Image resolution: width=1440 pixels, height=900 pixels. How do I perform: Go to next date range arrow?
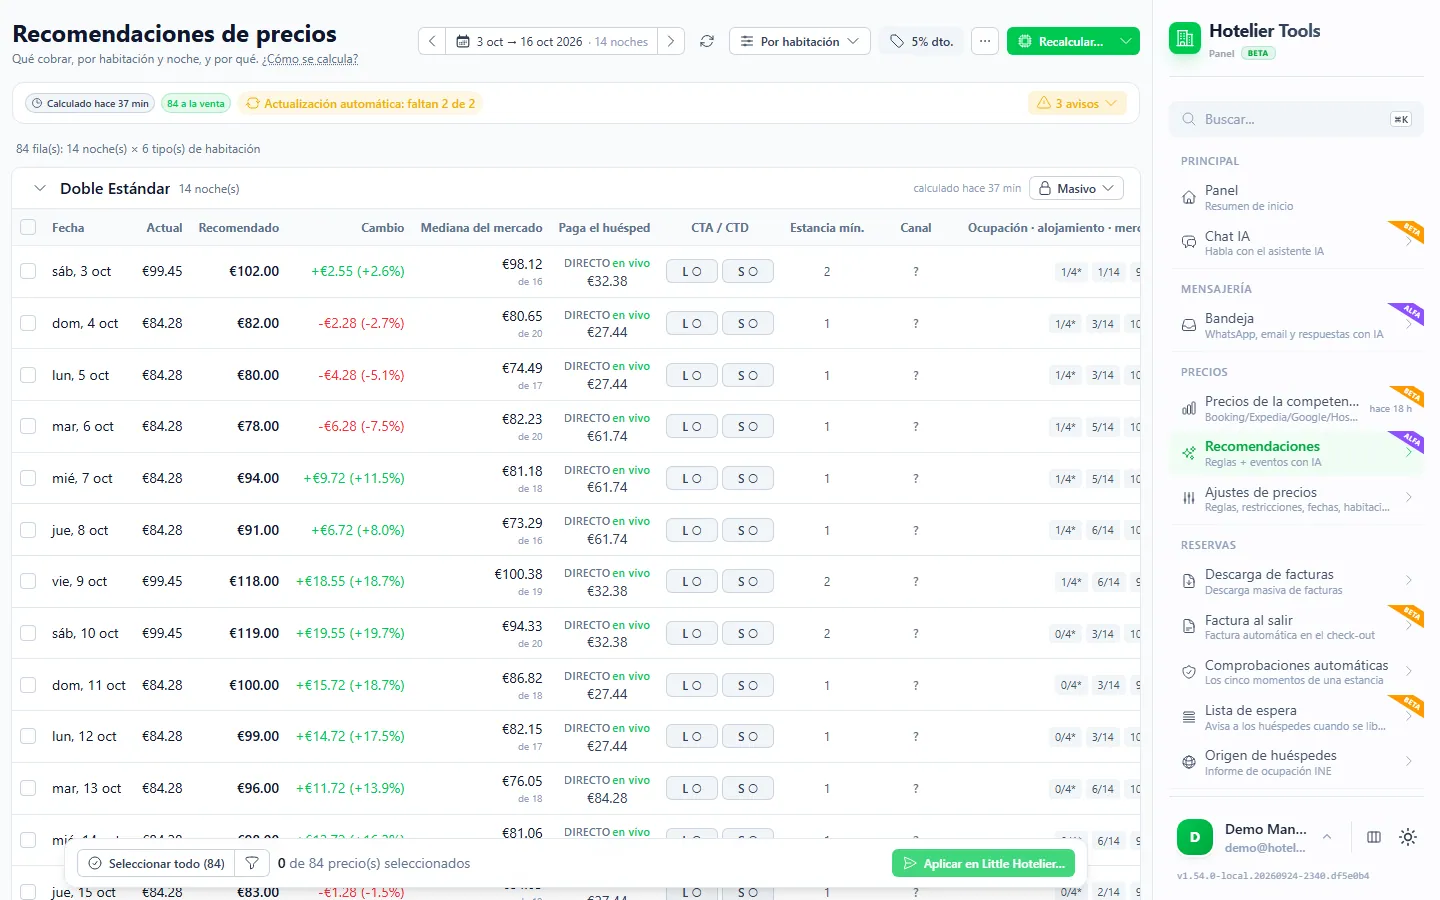pos(671,41)
